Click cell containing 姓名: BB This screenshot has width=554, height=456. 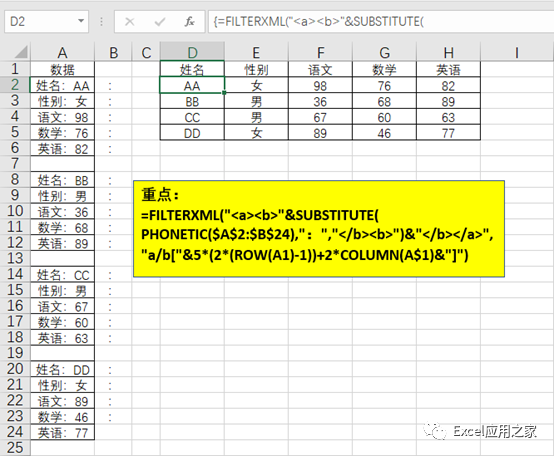(63, 180)
